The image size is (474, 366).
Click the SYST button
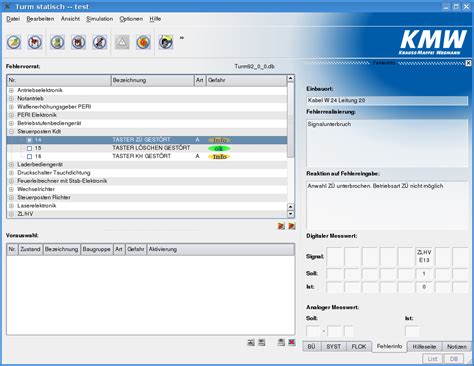(334, 347)
